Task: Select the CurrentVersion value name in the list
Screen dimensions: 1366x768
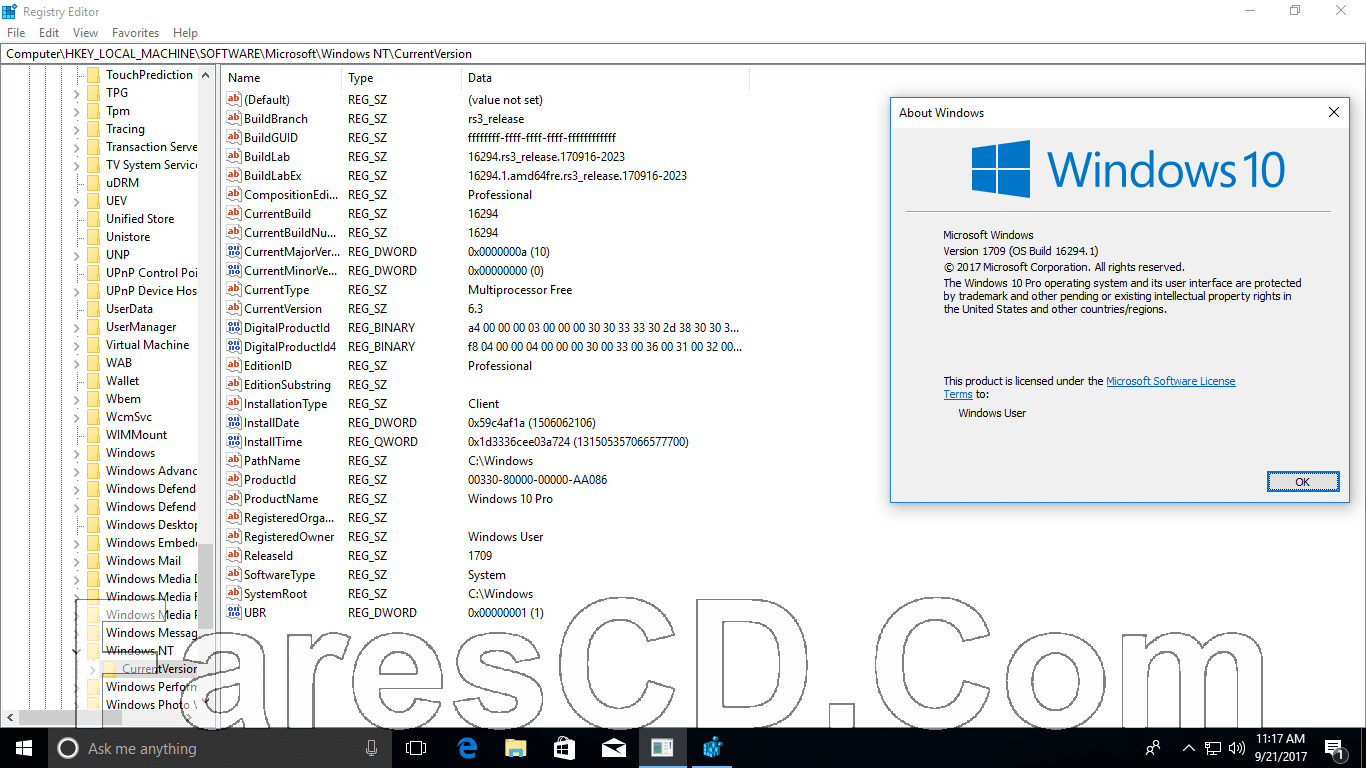Action: (283, 309)
